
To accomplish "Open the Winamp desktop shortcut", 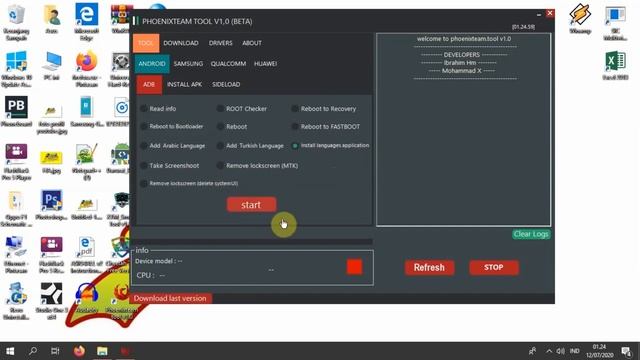I will [580, 19].
